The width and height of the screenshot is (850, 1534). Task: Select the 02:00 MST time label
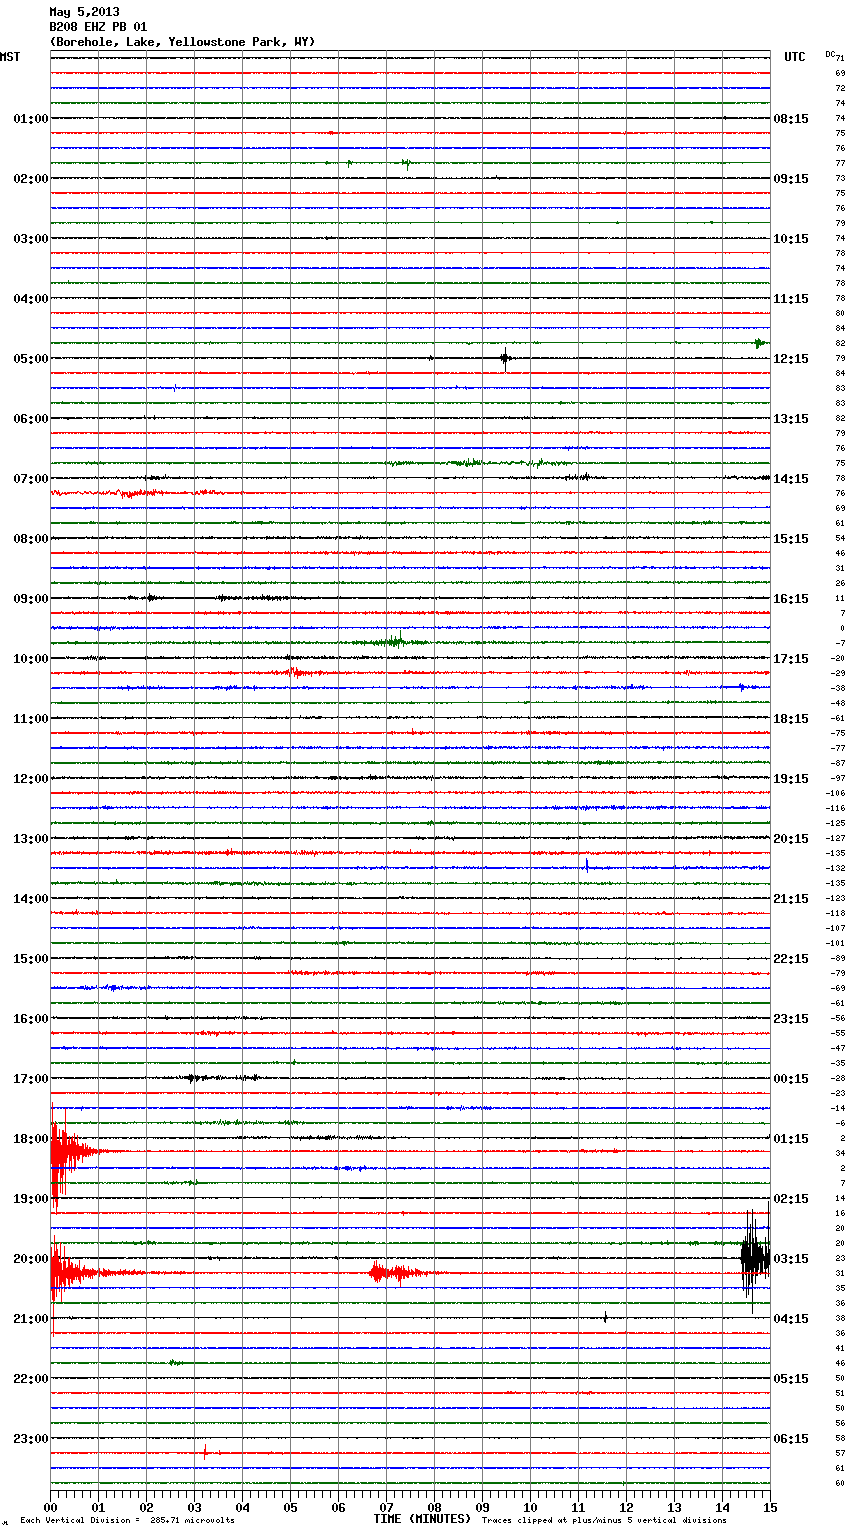(31, 179)
